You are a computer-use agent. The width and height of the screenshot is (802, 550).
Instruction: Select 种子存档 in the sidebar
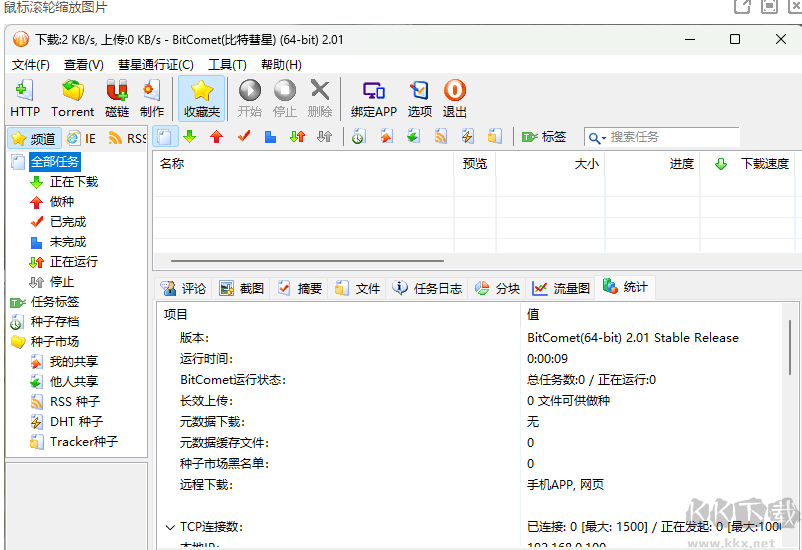(55, 322)
